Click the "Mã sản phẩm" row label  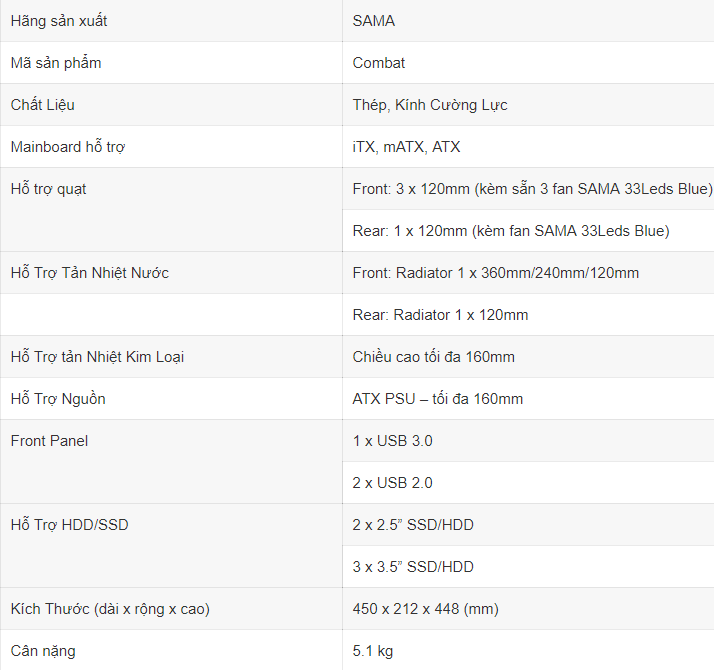click(x=56, y=63)
